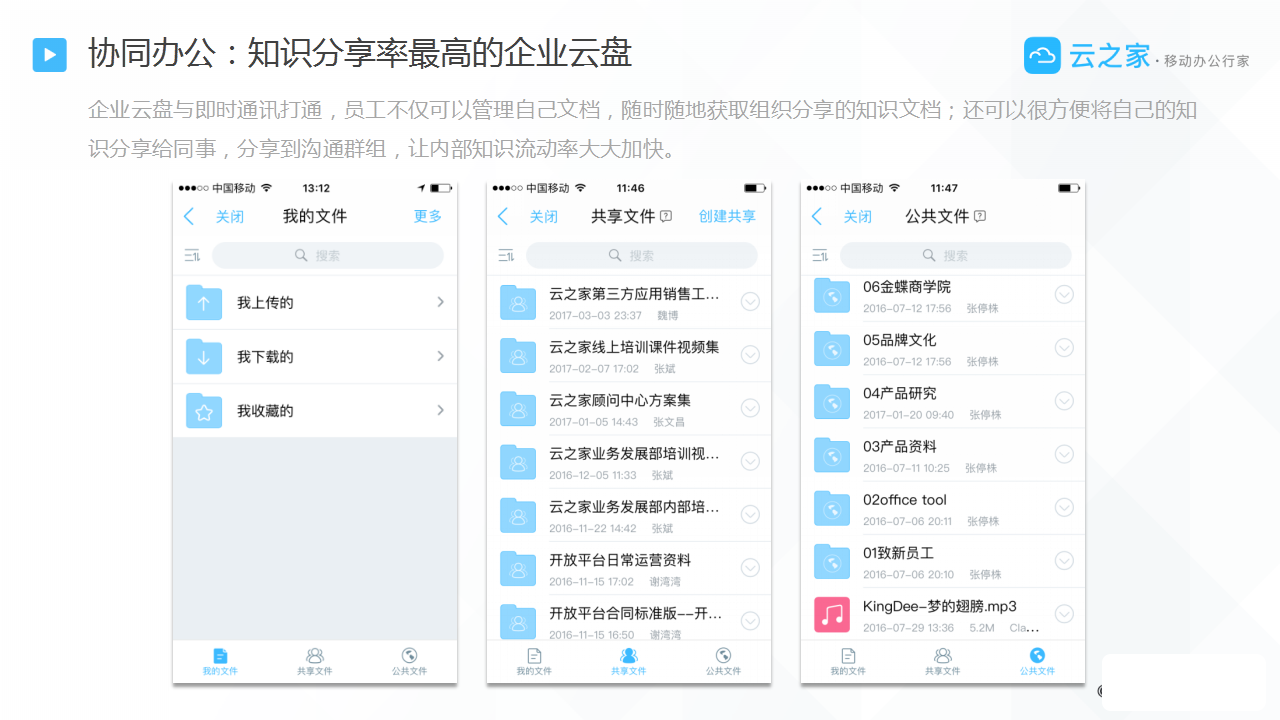
Task: Expand 我下载的 row chevron
Action: [441, 356]
